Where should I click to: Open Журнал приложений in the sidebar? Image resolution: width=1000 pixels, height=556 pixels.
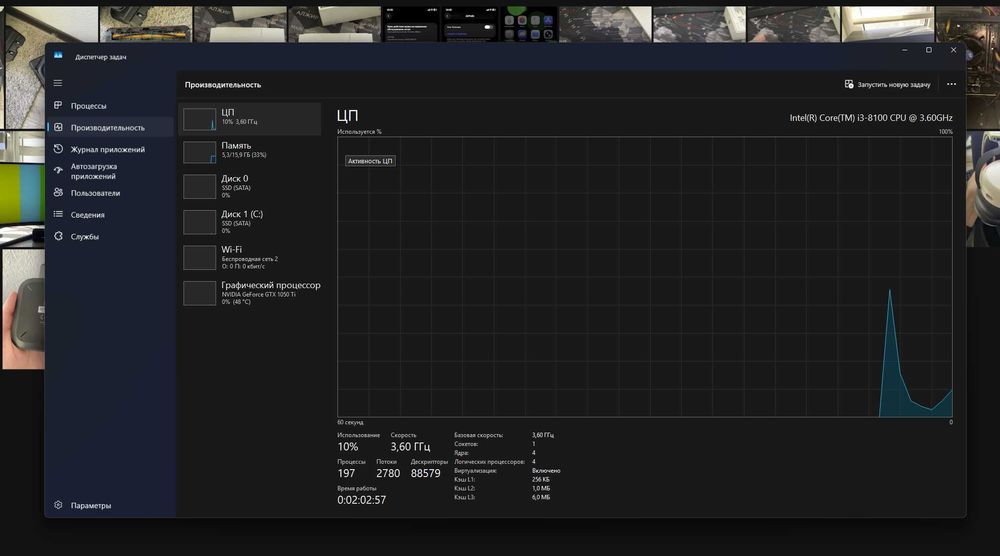click(x=107, y=150)
